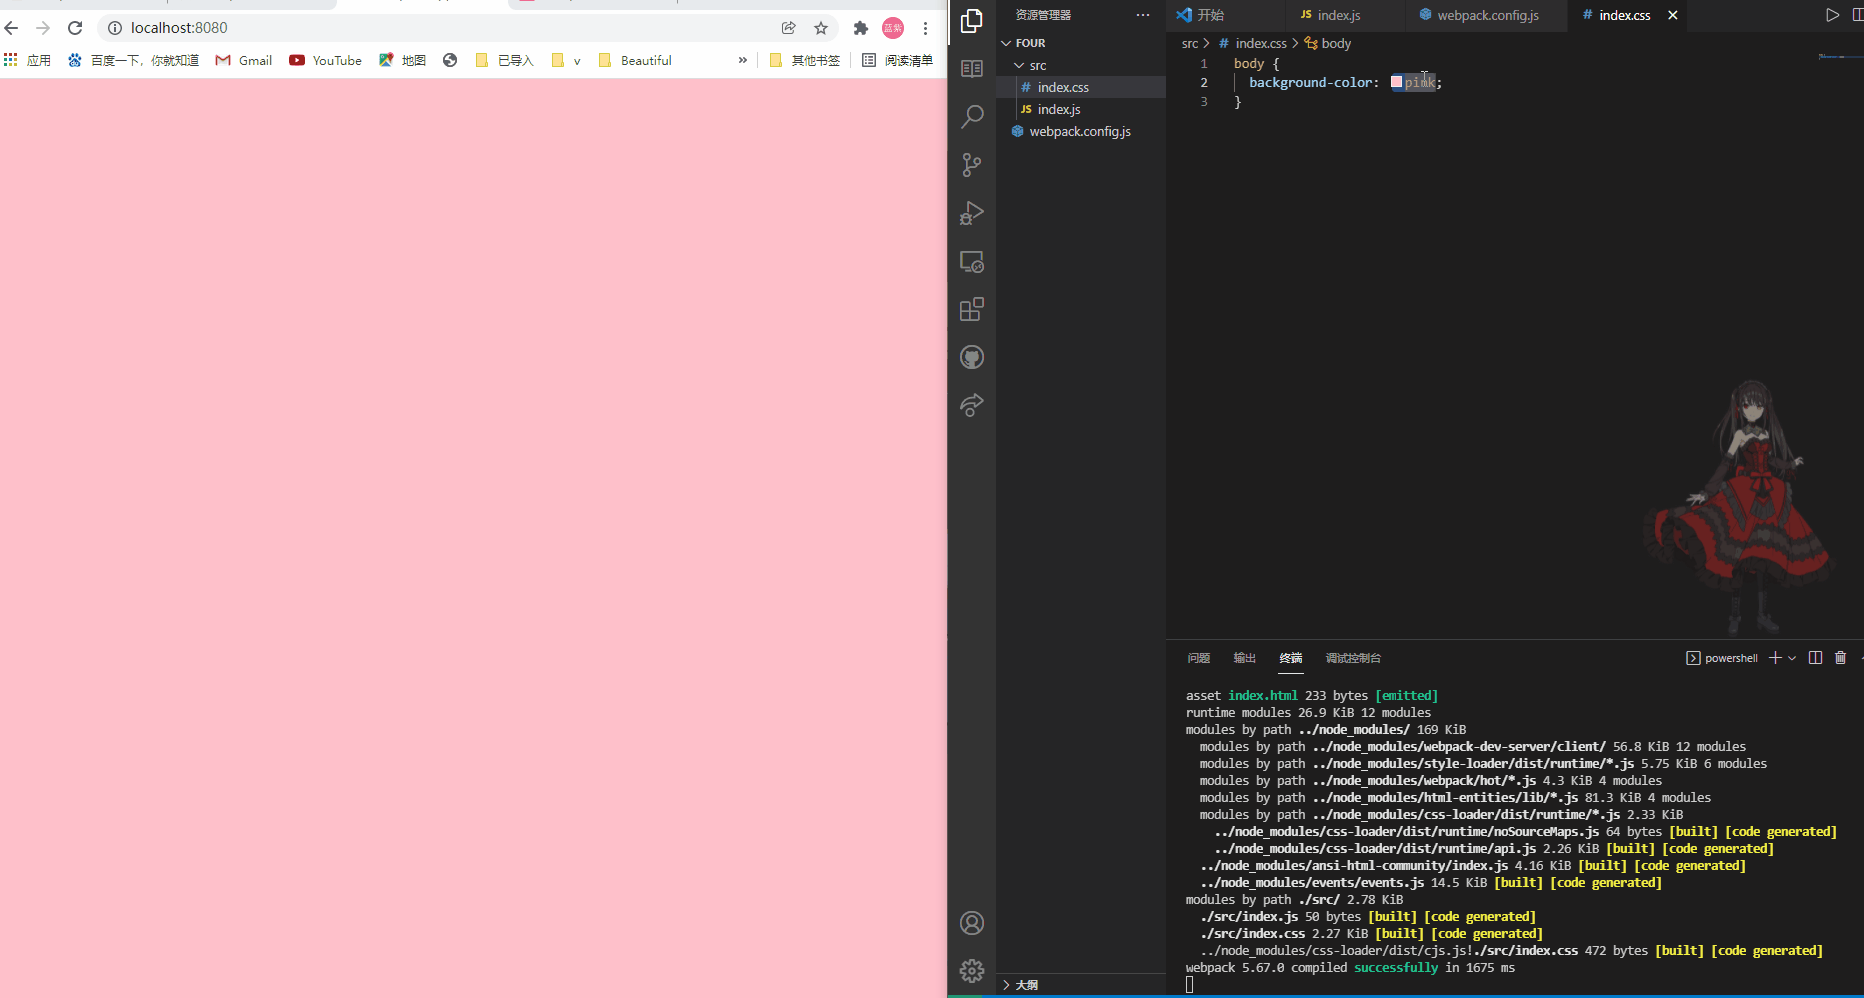Click the pink color swatch in index.css
The height and width of the screenshot is (998, 1864).
(1397, 82)
